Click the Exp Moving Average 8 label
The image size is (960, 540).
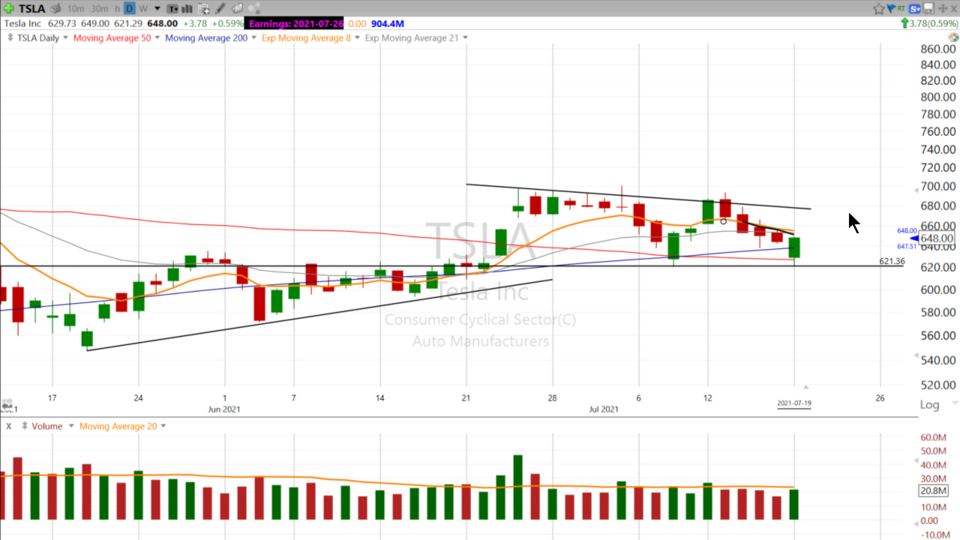point(306,38)
